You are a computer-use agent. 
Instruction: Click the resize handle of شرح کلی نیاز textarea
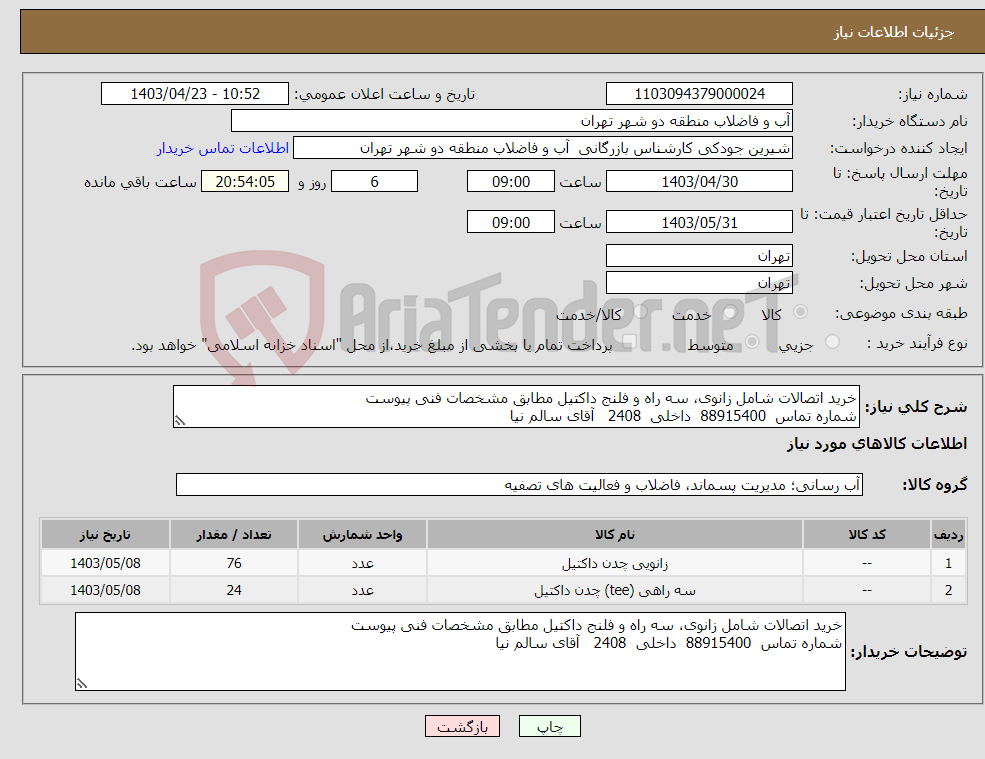tap(180, 421)
